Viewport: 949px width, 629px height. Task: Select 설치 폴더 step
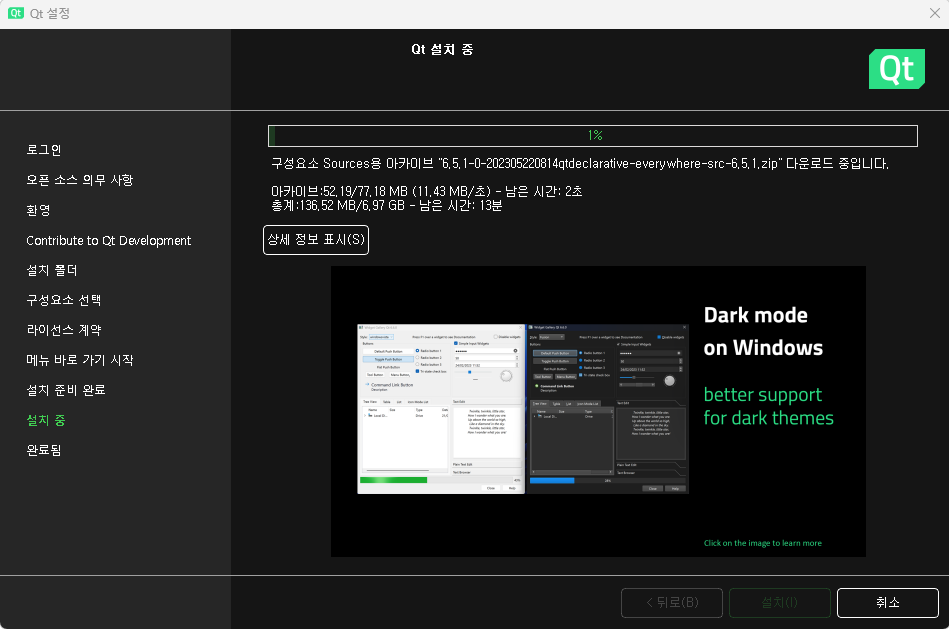point(52,270)
